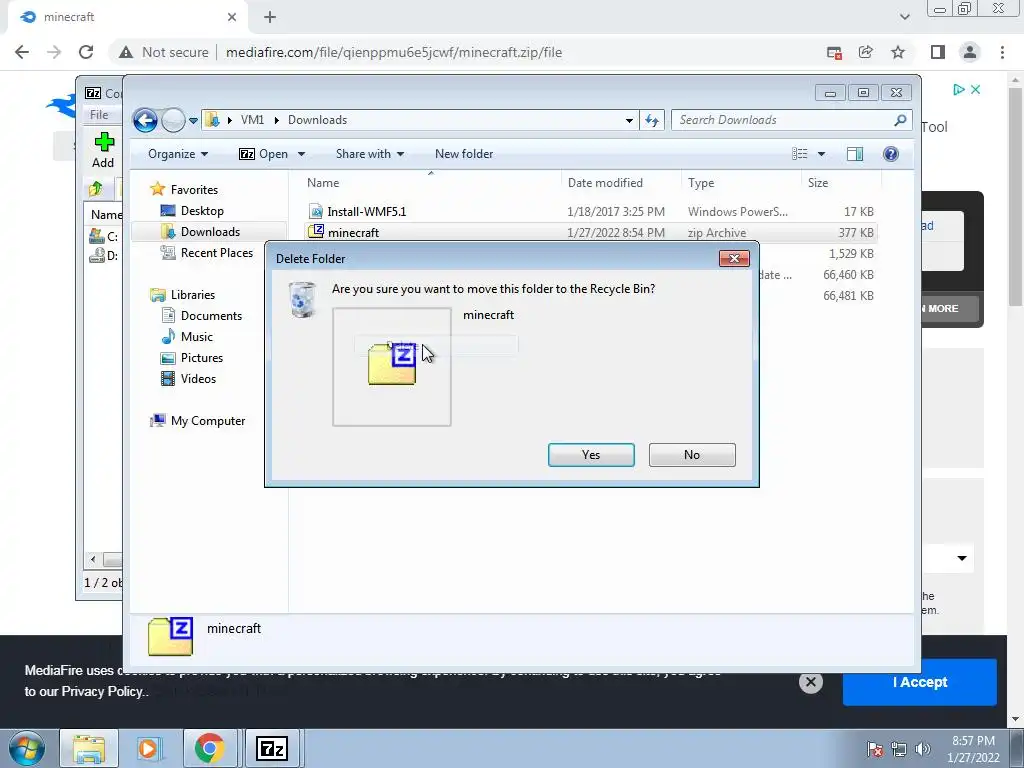Open the Videos library
This screenshot has width=1024, height=768.
198,379
